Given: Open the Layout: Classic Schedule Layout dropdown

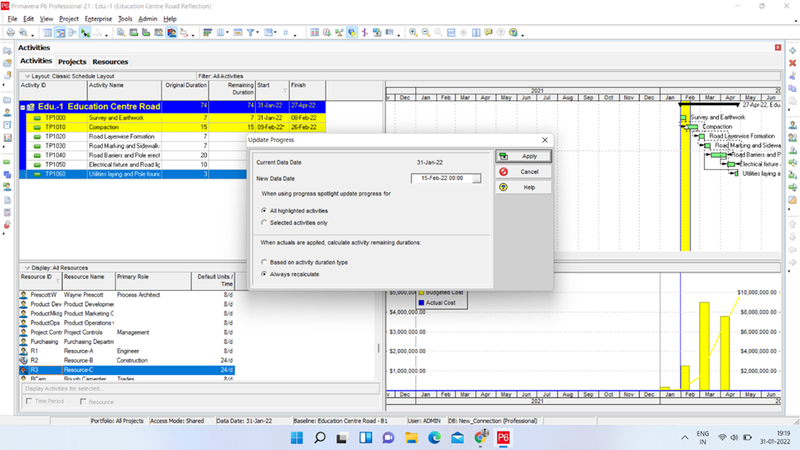Looking at the screenshot, I should pos(27,76).
